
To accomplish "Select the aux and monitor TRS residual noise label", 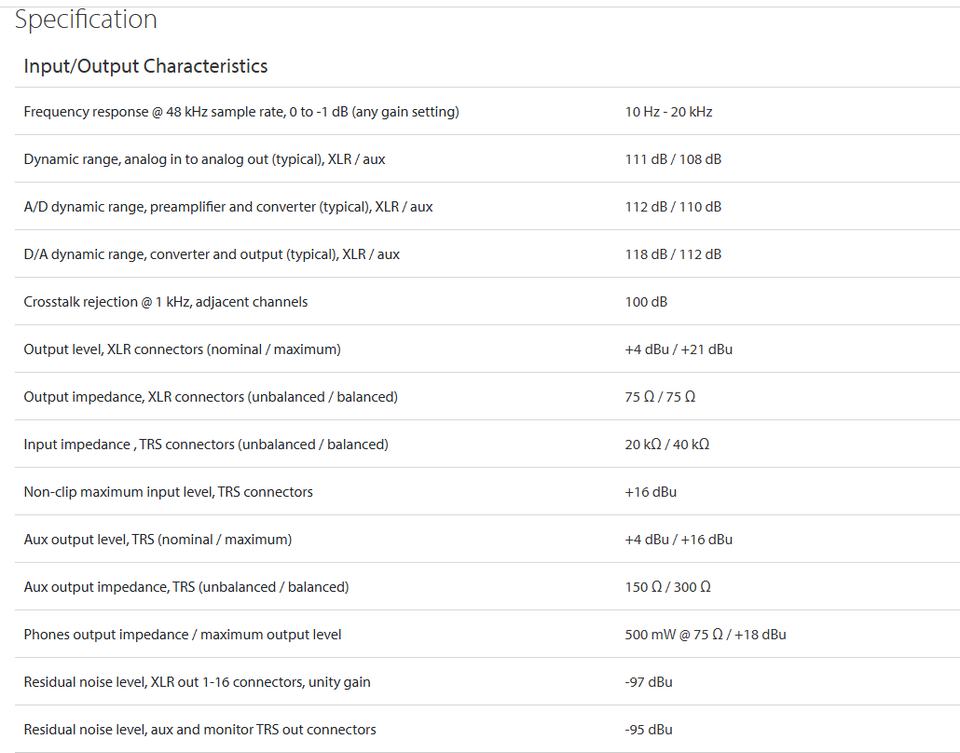I will pos(200,730).
